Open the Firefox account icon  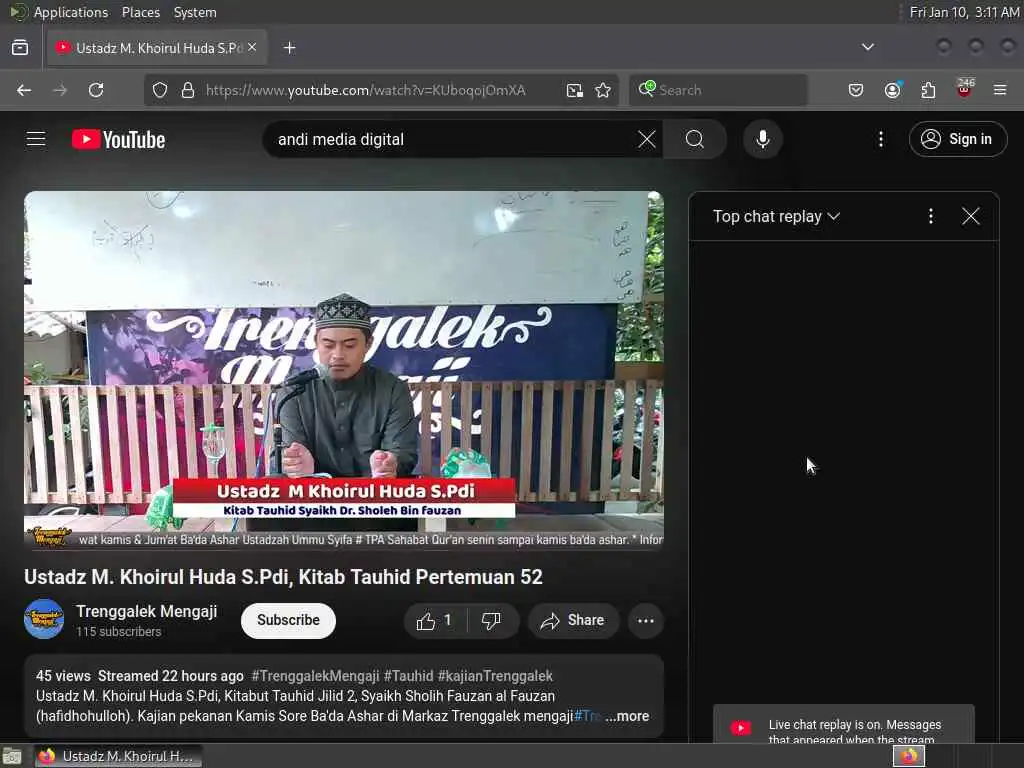[892, 90]
